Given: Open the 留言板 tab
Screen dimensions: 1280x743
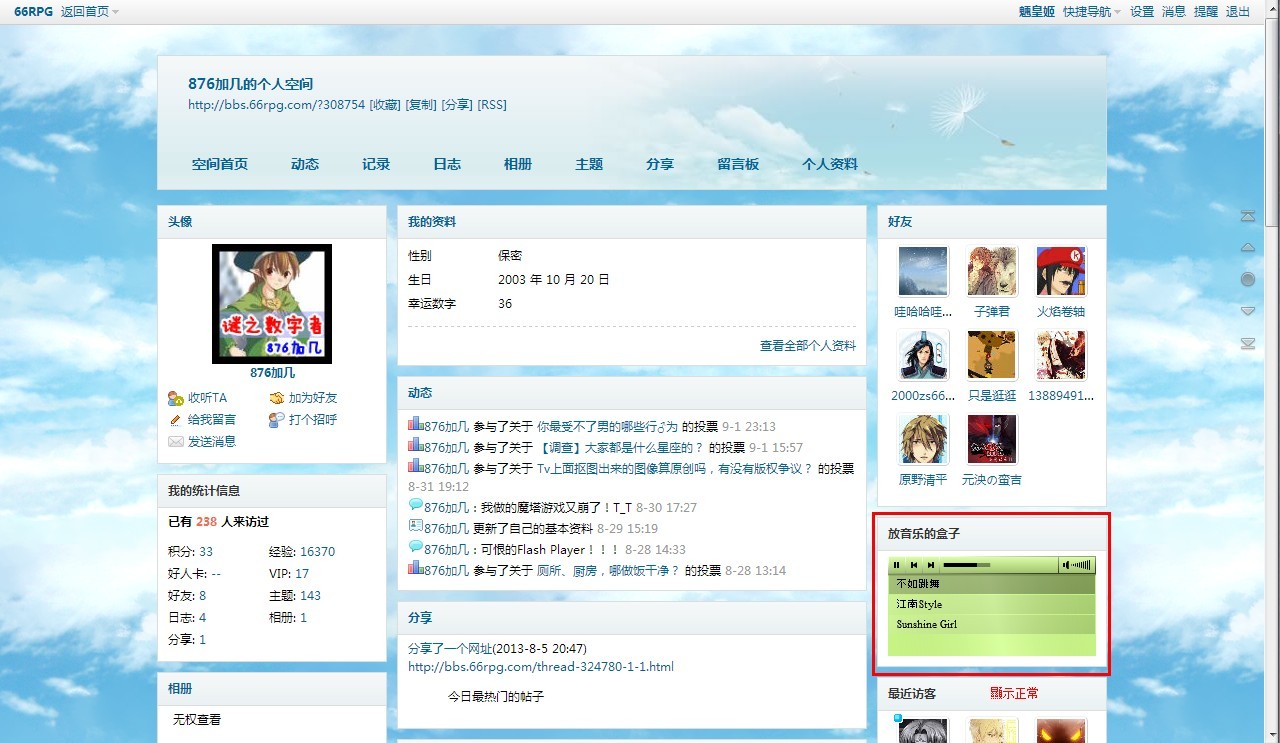Looking at the screenshot, I should click(x=738, y=164).
